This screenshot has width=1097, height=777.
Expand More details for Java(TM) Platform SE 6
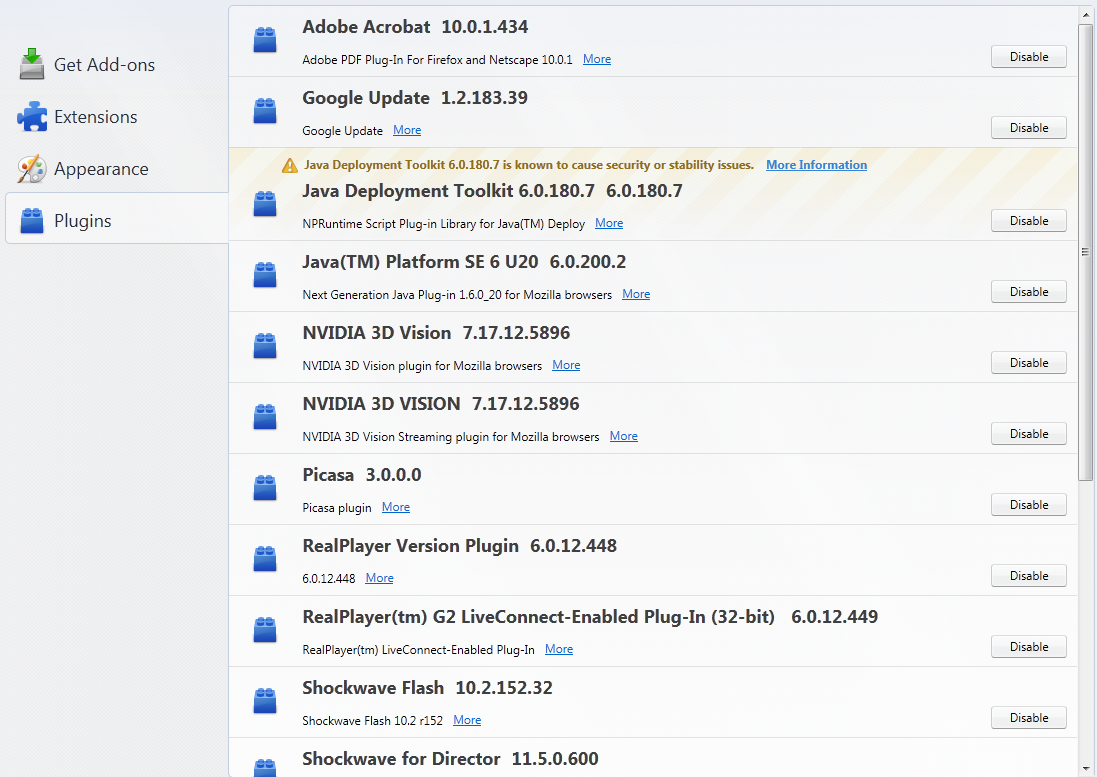[636, 294]
